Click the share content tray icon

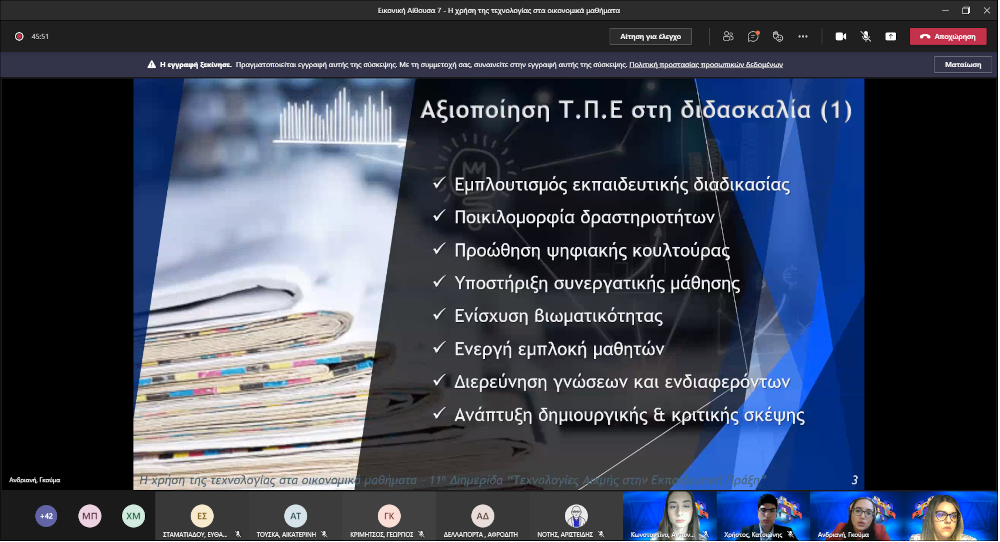coord(890,36)
